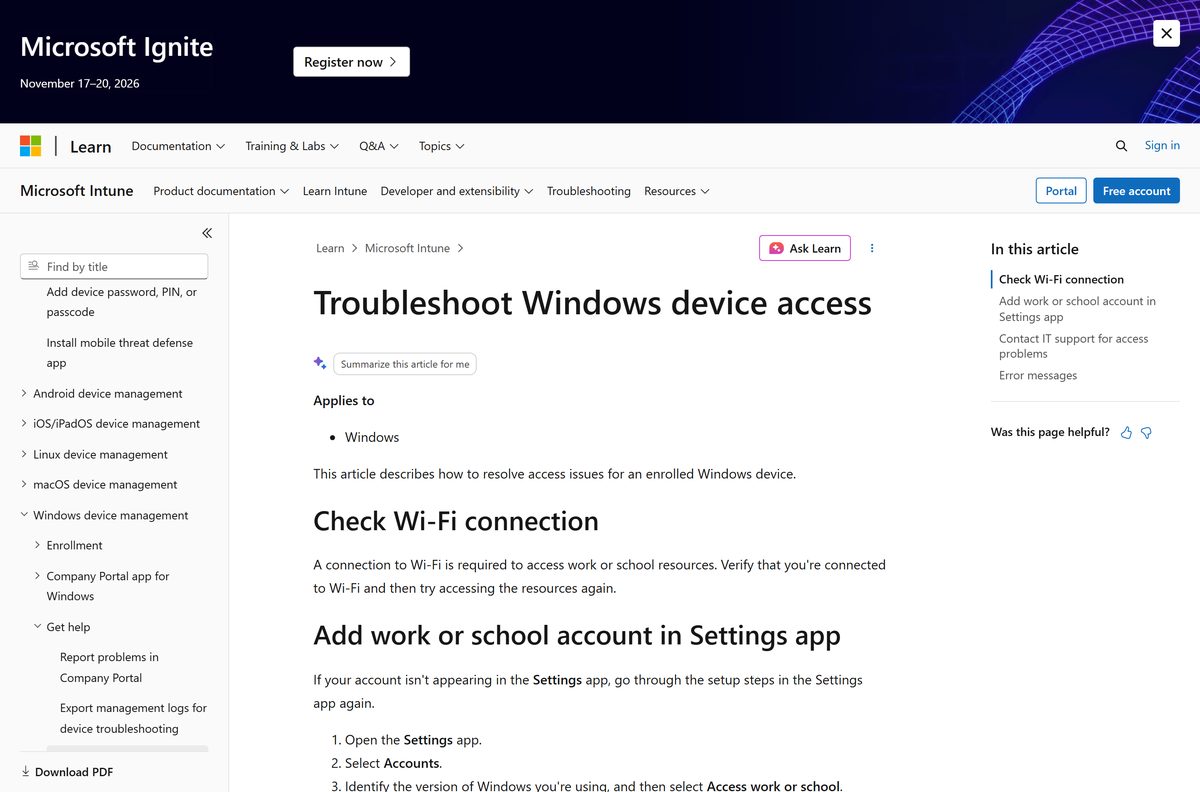The height and width of the screenshot is (792, 1200).
Task: Open the Documentation dropdown menu
Action: pyautogui.click(x=178, y=146)
